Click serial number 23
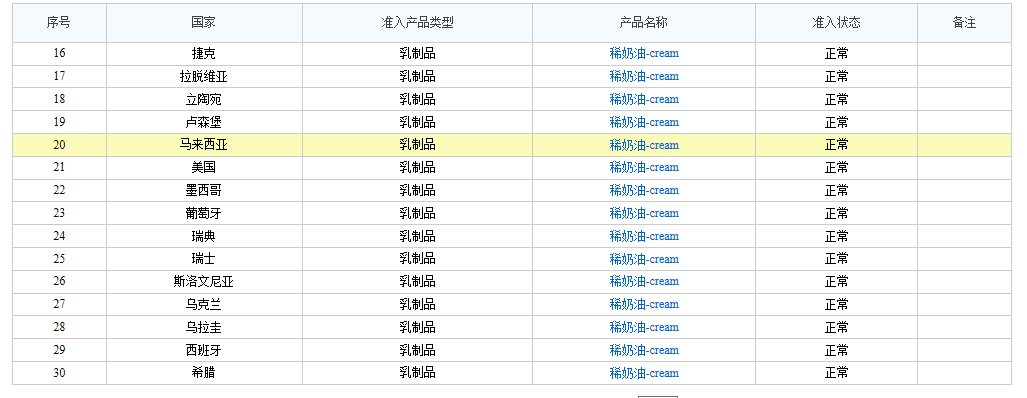 [x=59, y=213]
